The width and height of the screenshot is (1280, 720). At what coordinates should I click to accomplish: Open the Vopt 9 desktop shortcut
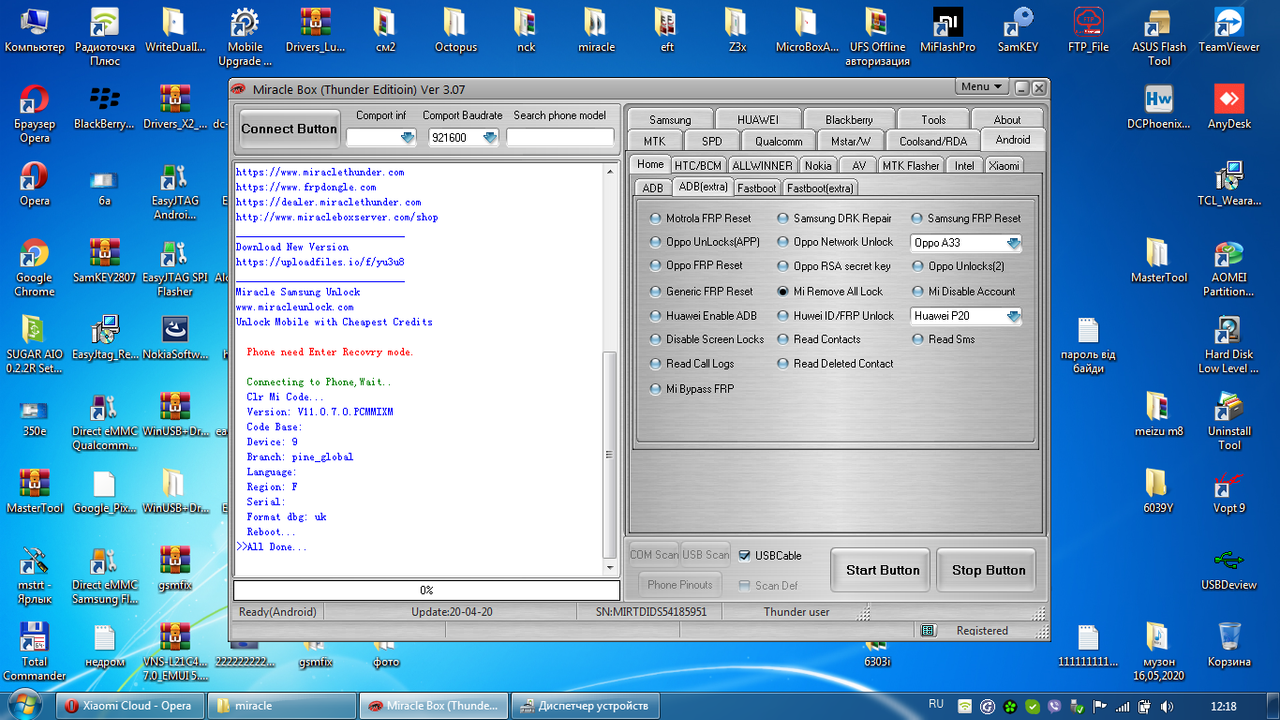(x=1229, y=491)
